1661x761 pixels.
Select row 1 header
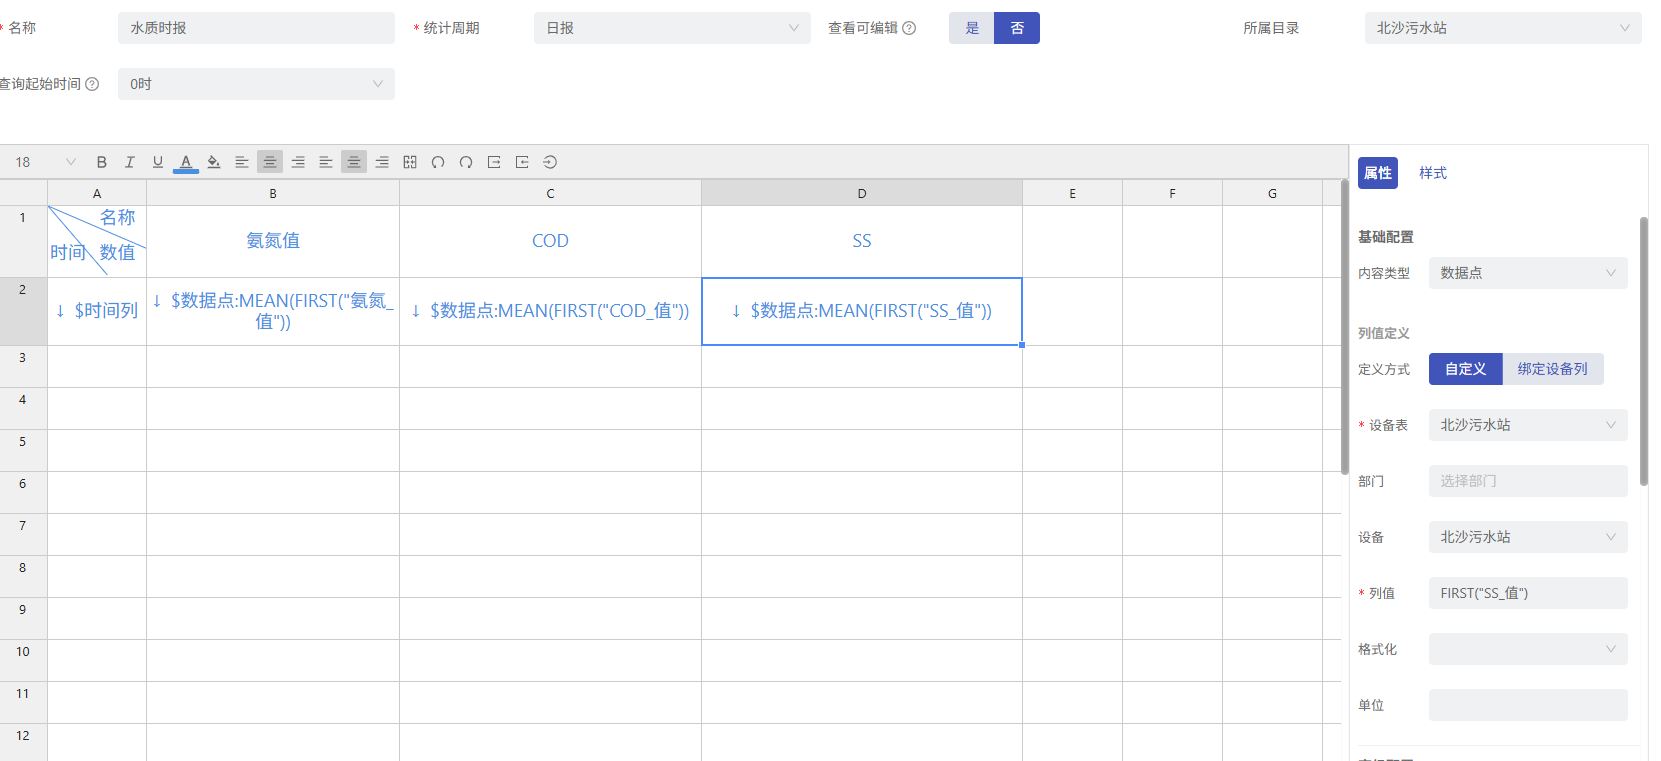click(x=23, y=241)
